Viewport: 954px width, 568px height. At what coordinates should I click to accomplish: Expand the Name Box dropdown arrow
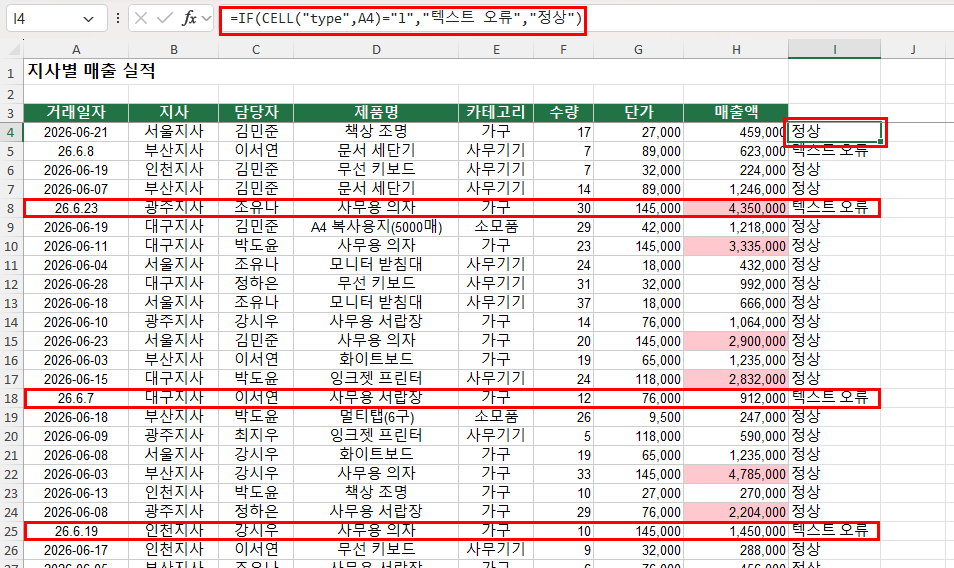point(88,19)
